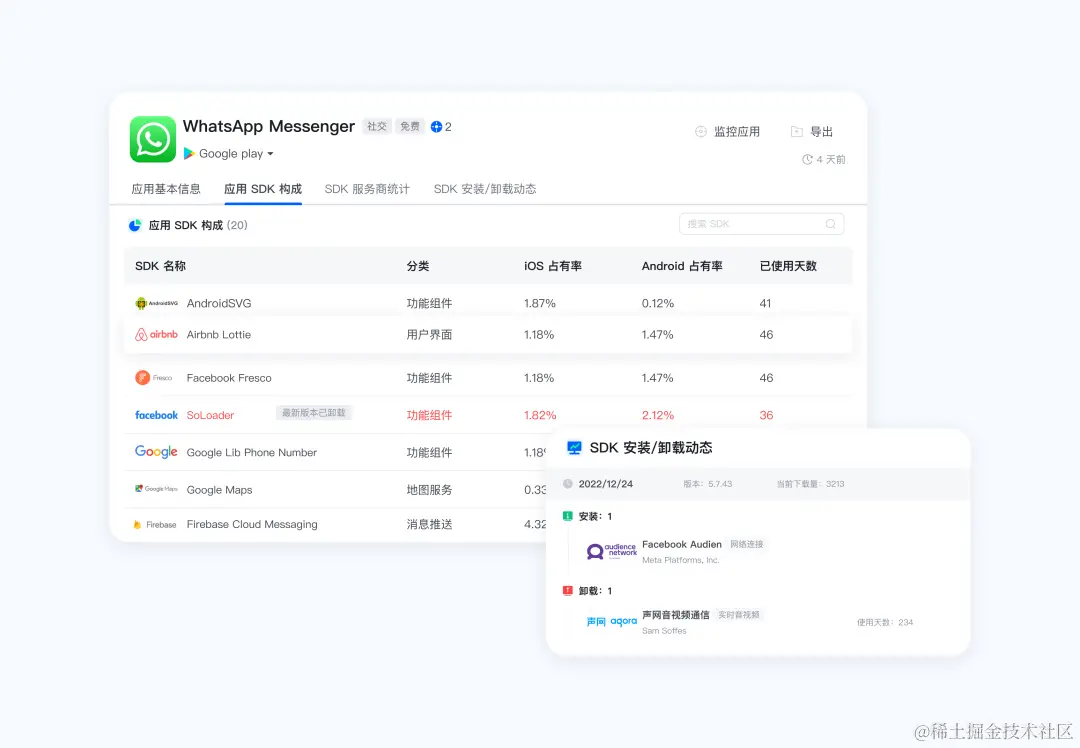This screenshot has height=748, width=1080.
Task: Click the audience network logo icon
Action: [612, 551]
